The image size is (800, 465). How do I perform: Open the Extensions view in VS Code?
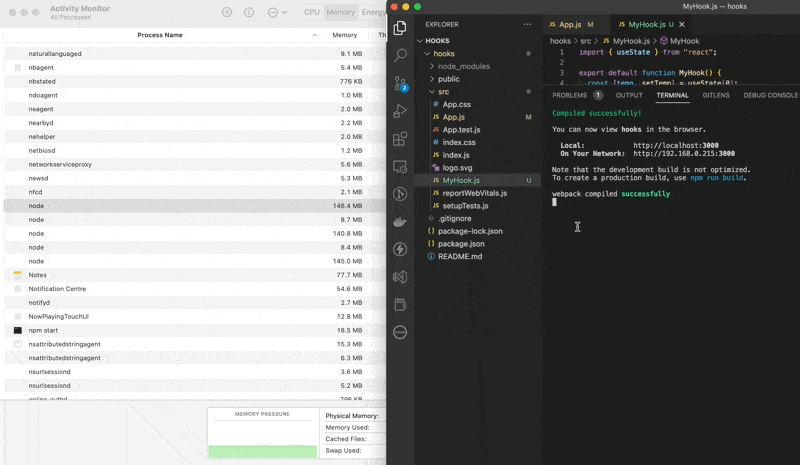[400, 138]
